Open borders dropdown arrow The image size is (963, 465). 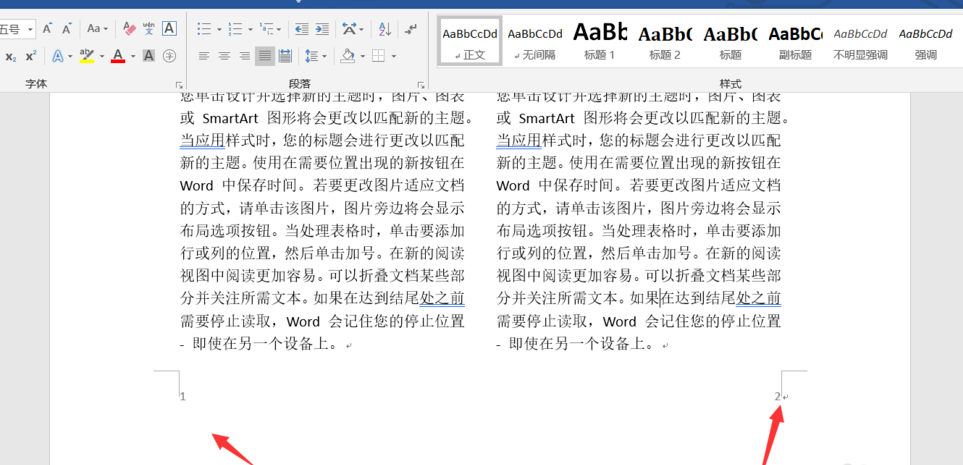(393, 57)
